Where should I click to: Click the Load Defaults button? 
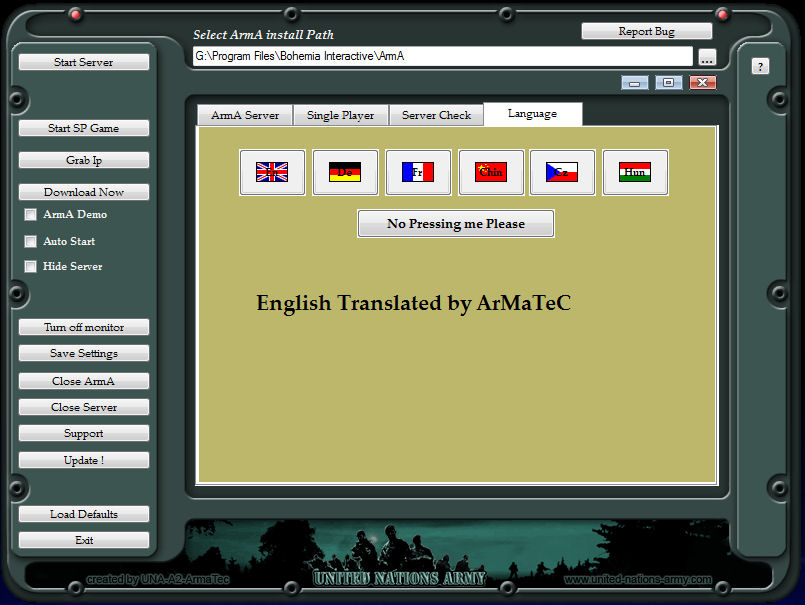84,514
